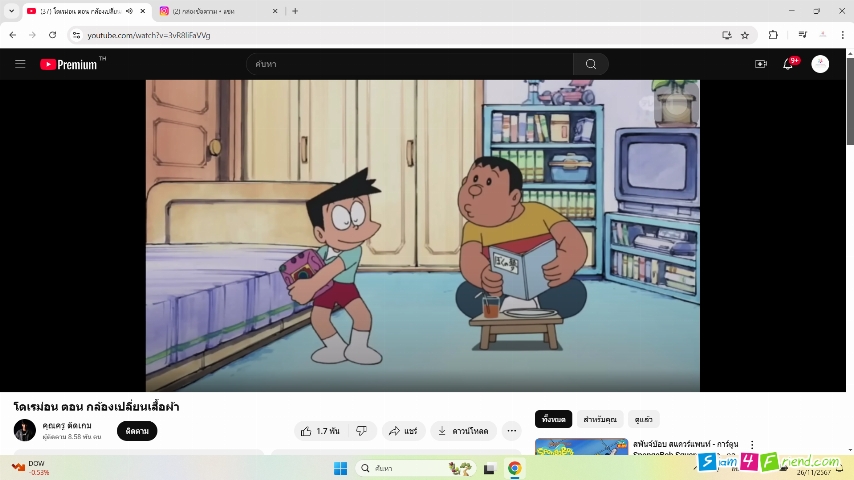Select the ดูแล้ว filter chip
This screenshot has width=854, height=480.
coord(643,420)
